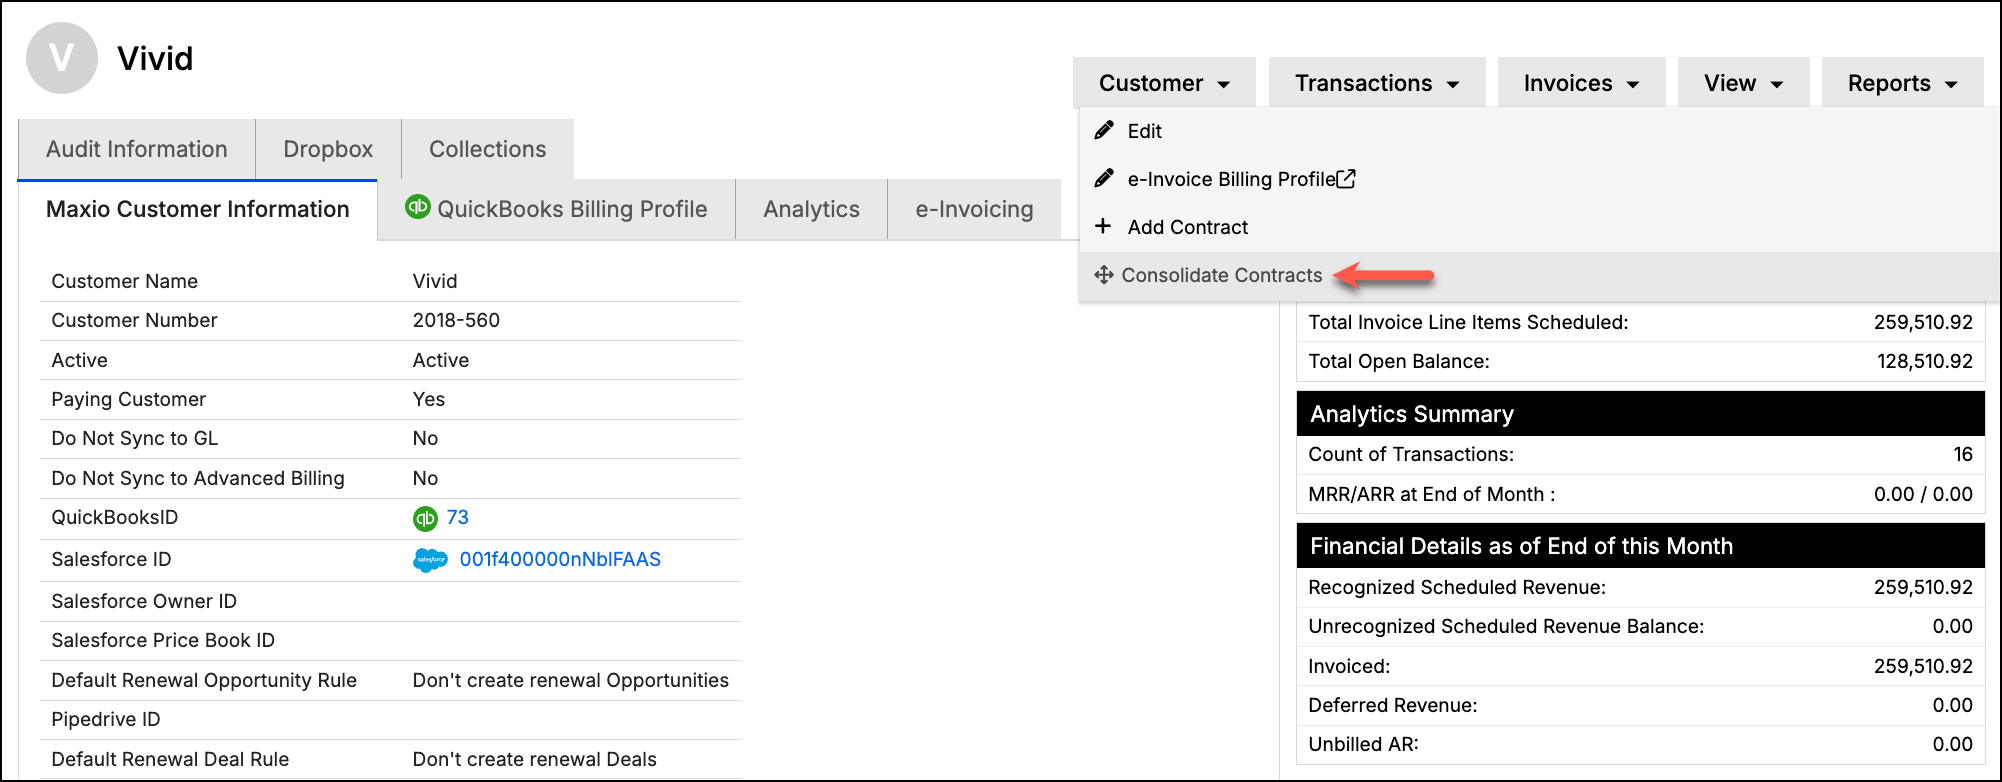
Task: Click the Vivid customer title
Action: (155, 58)
